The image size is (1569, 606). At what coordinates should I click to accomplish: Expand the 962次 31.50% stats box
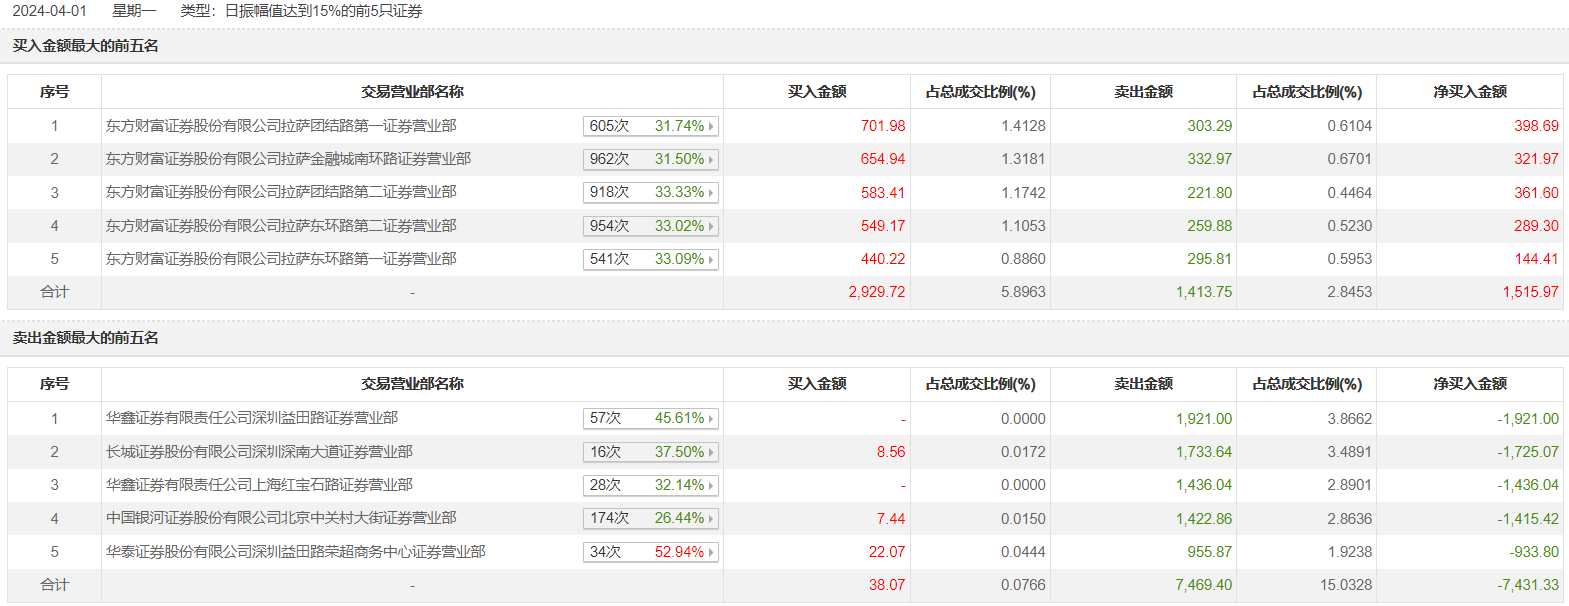[x=651, y=159]
